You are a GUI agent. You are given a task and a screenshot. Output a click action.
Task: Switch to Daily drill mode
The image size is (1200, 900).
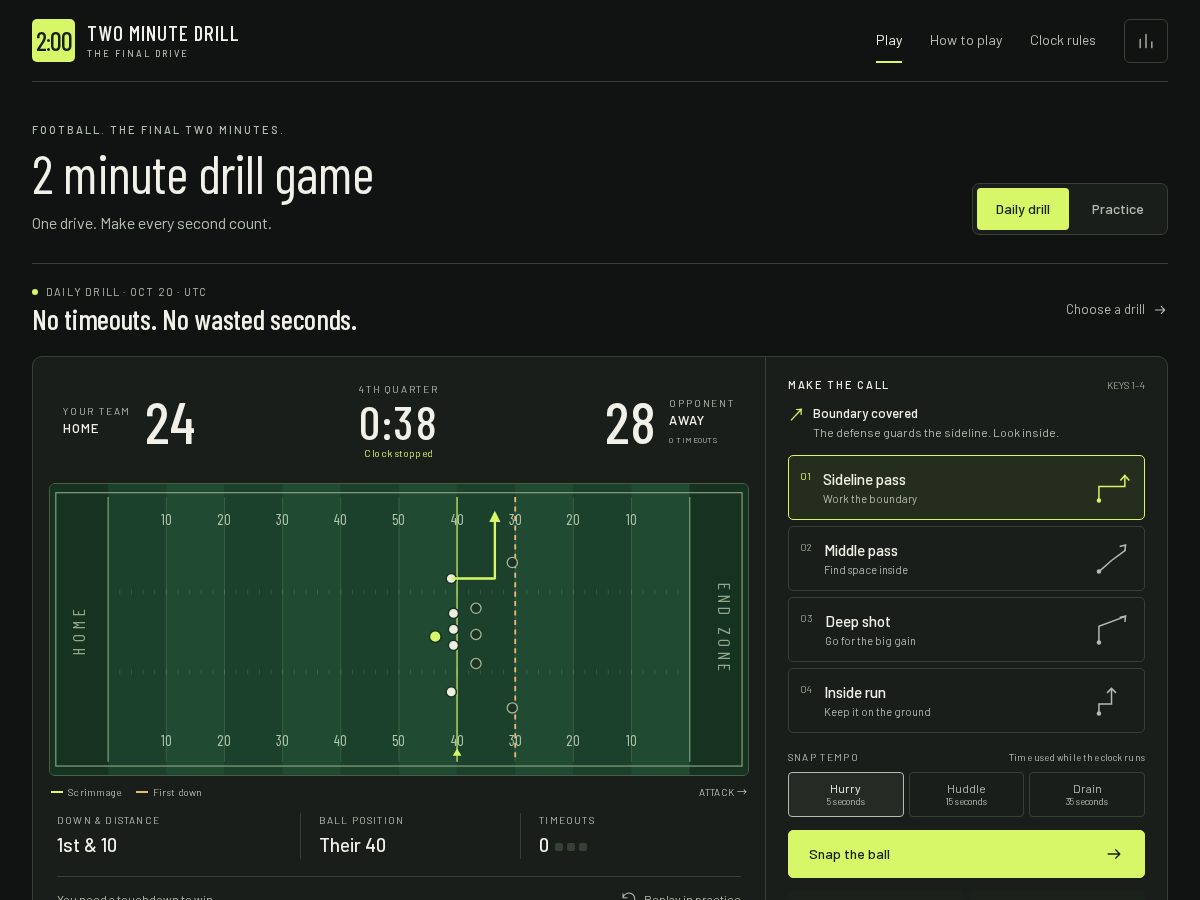[x=1023, y=209]
